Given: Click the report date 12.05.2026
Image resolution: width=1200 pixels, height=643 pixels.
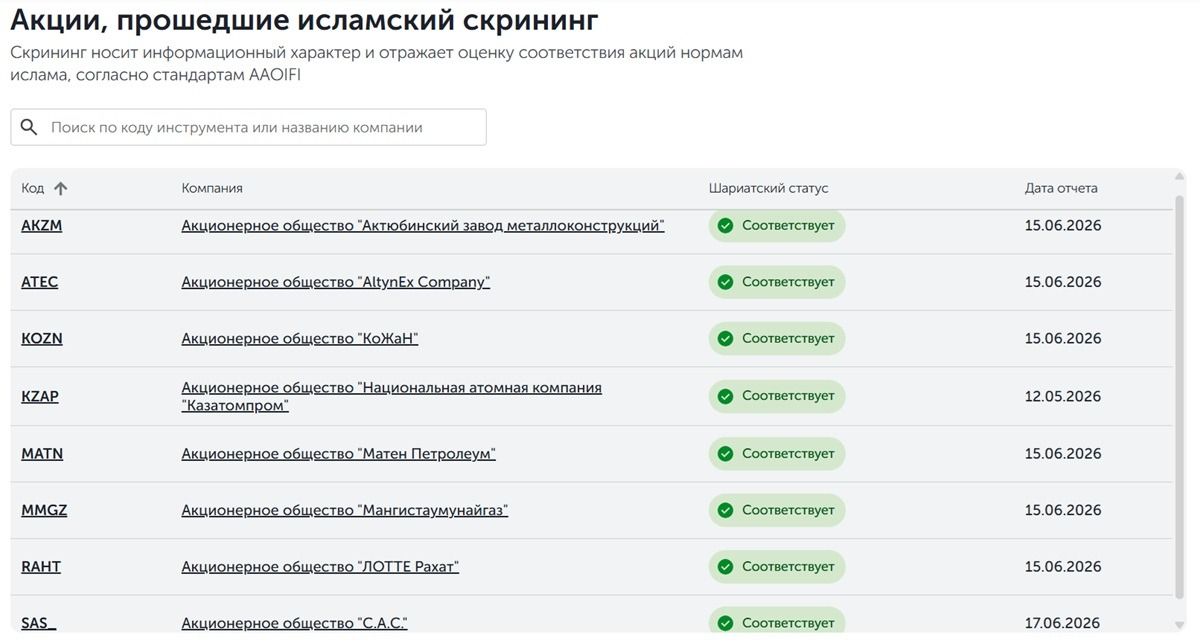Looking at the screenshot, I should (1063, 397).
